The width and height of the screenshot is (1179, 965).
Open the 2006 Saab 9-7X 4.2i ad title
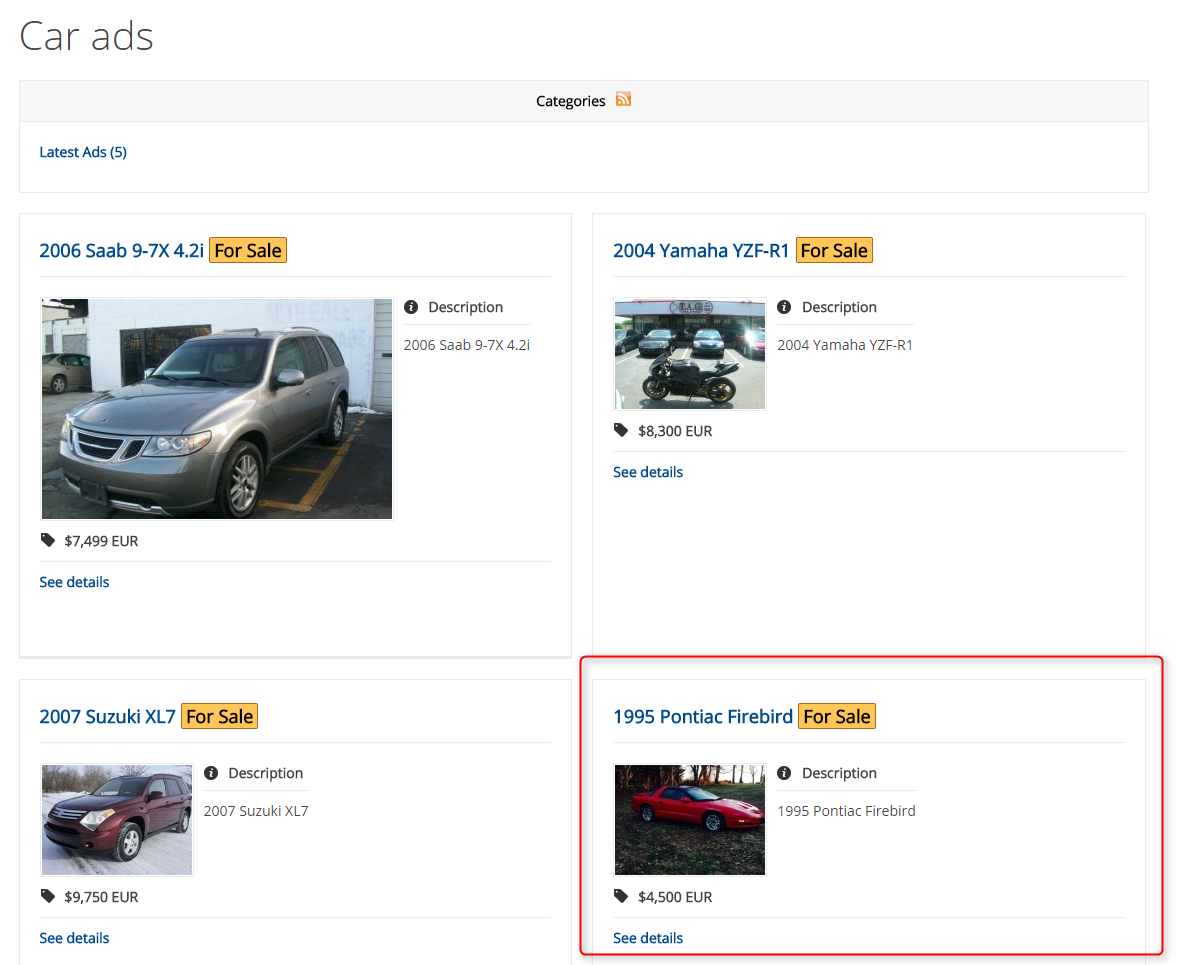coord(121,250)
